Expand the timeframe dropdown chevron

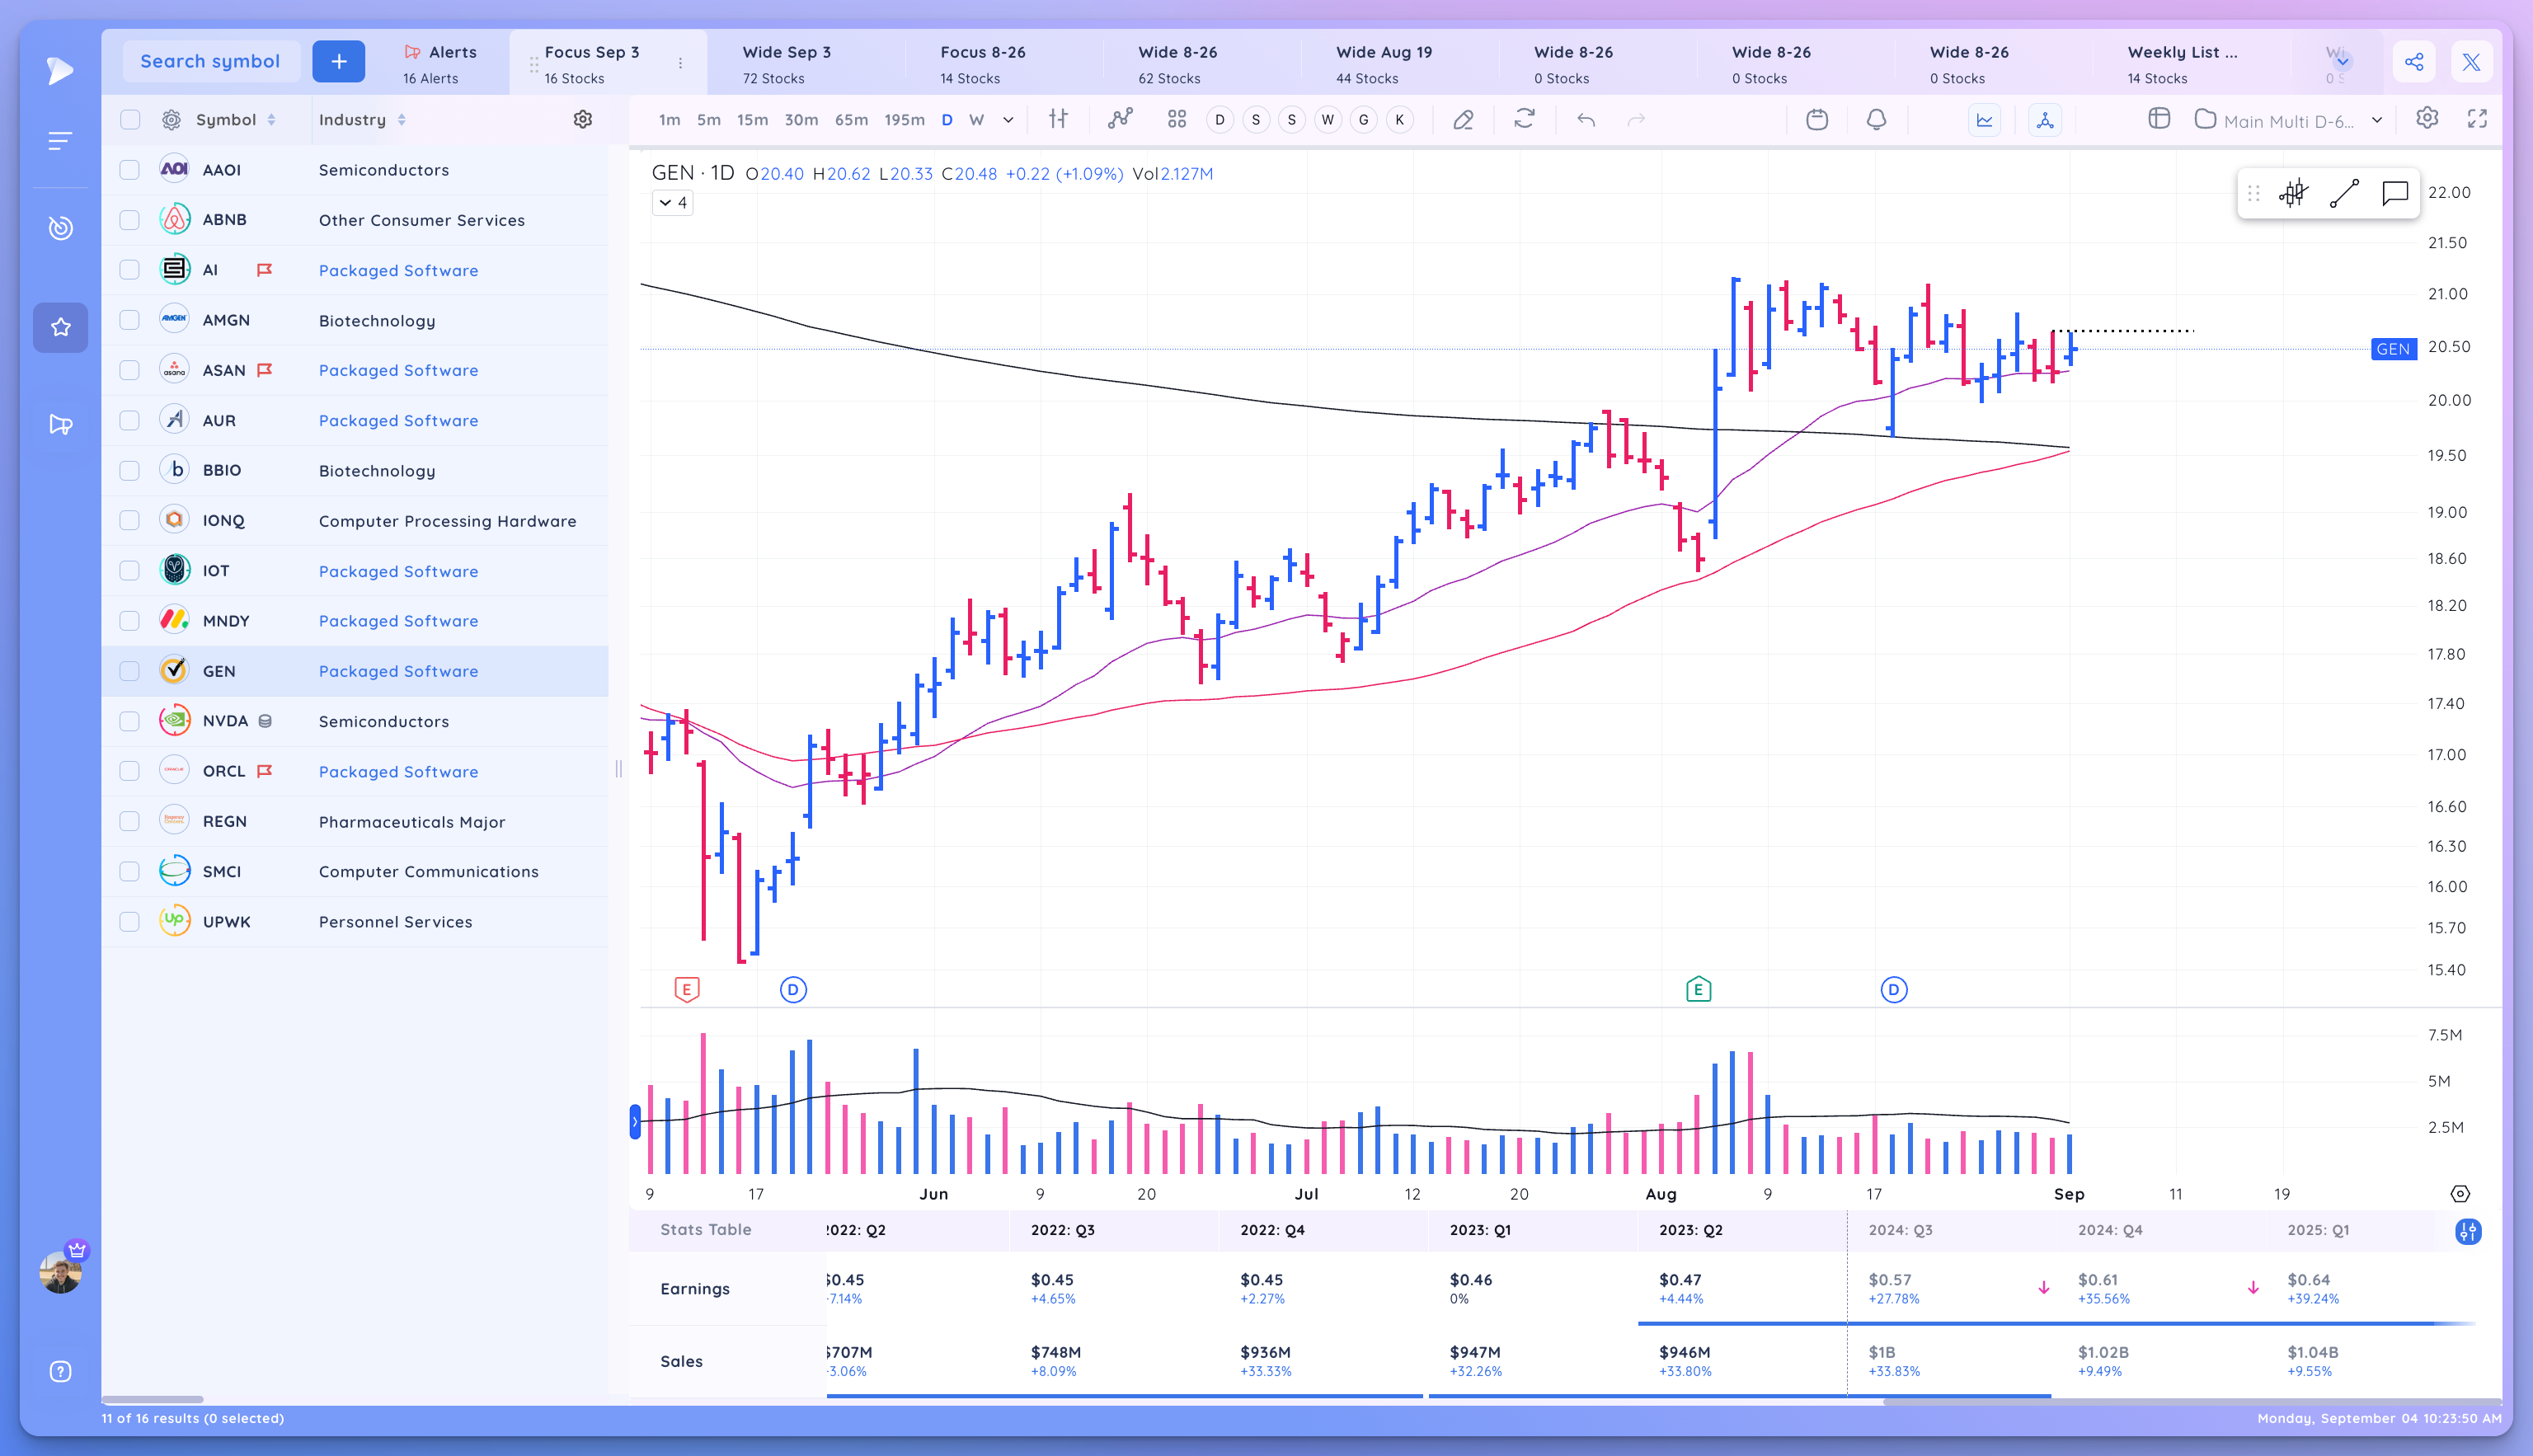coord(1008,120)
